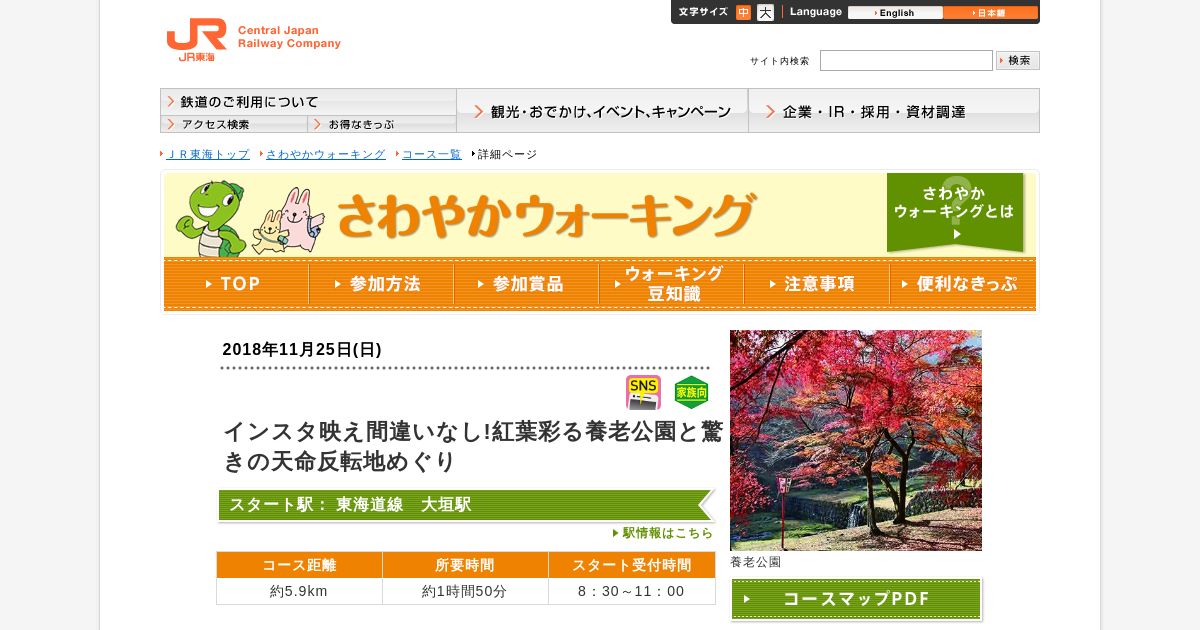Click the 約1時間50分 duration cell
The width and height of the screenshot is (1200, 630).
tap(465, 591)
